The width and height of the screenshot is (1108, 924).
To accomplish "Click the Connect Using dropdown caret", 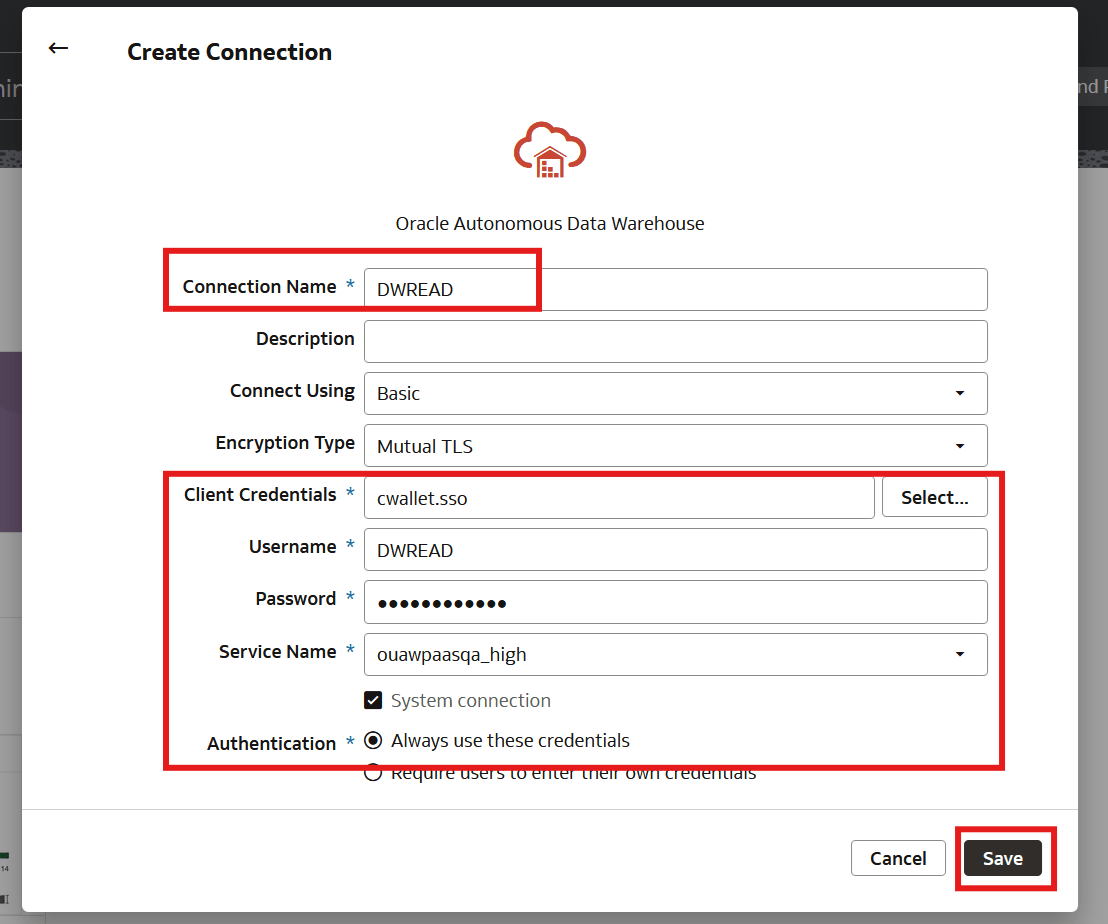I will [x=960, y=393].
